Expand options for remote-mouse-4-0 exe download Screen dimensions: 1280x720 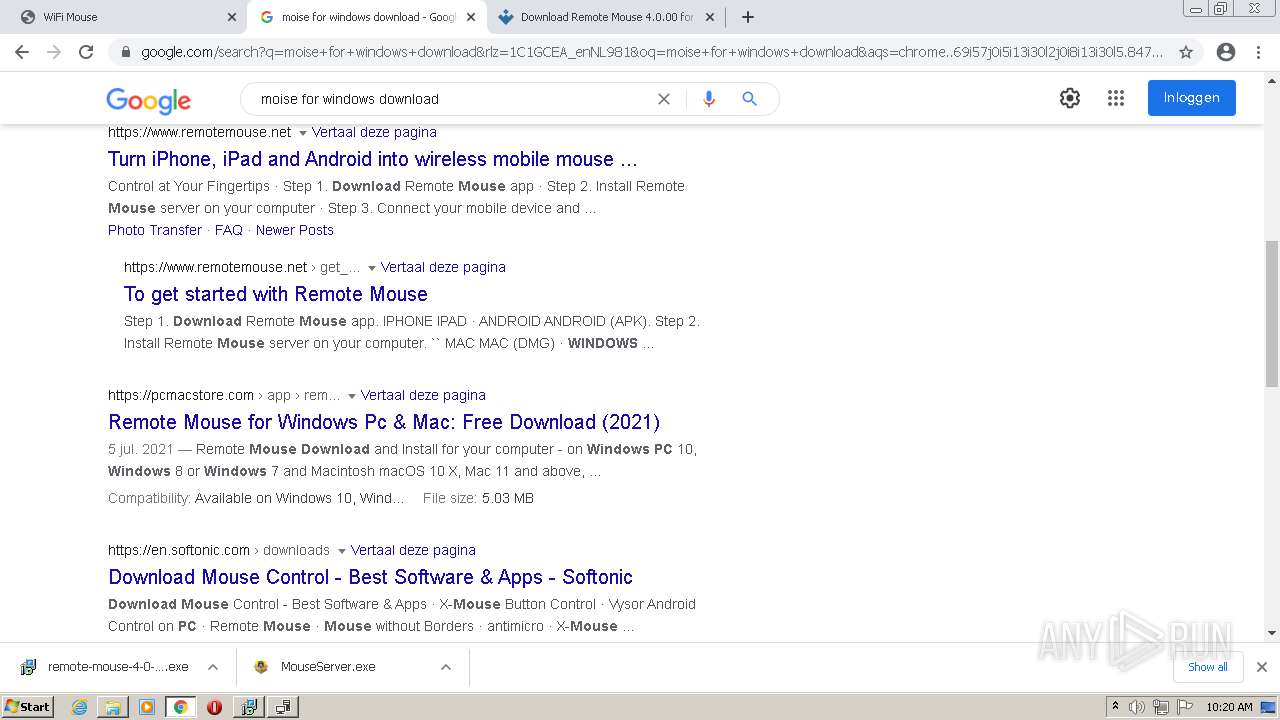pyautogui.click(x=213, y=667)
